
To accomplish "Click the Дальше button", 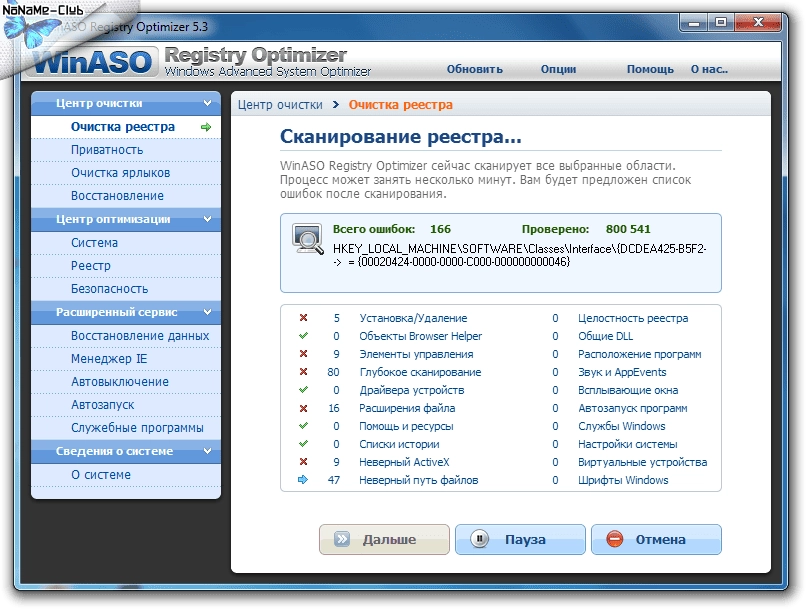I will (x=384, y=539).
